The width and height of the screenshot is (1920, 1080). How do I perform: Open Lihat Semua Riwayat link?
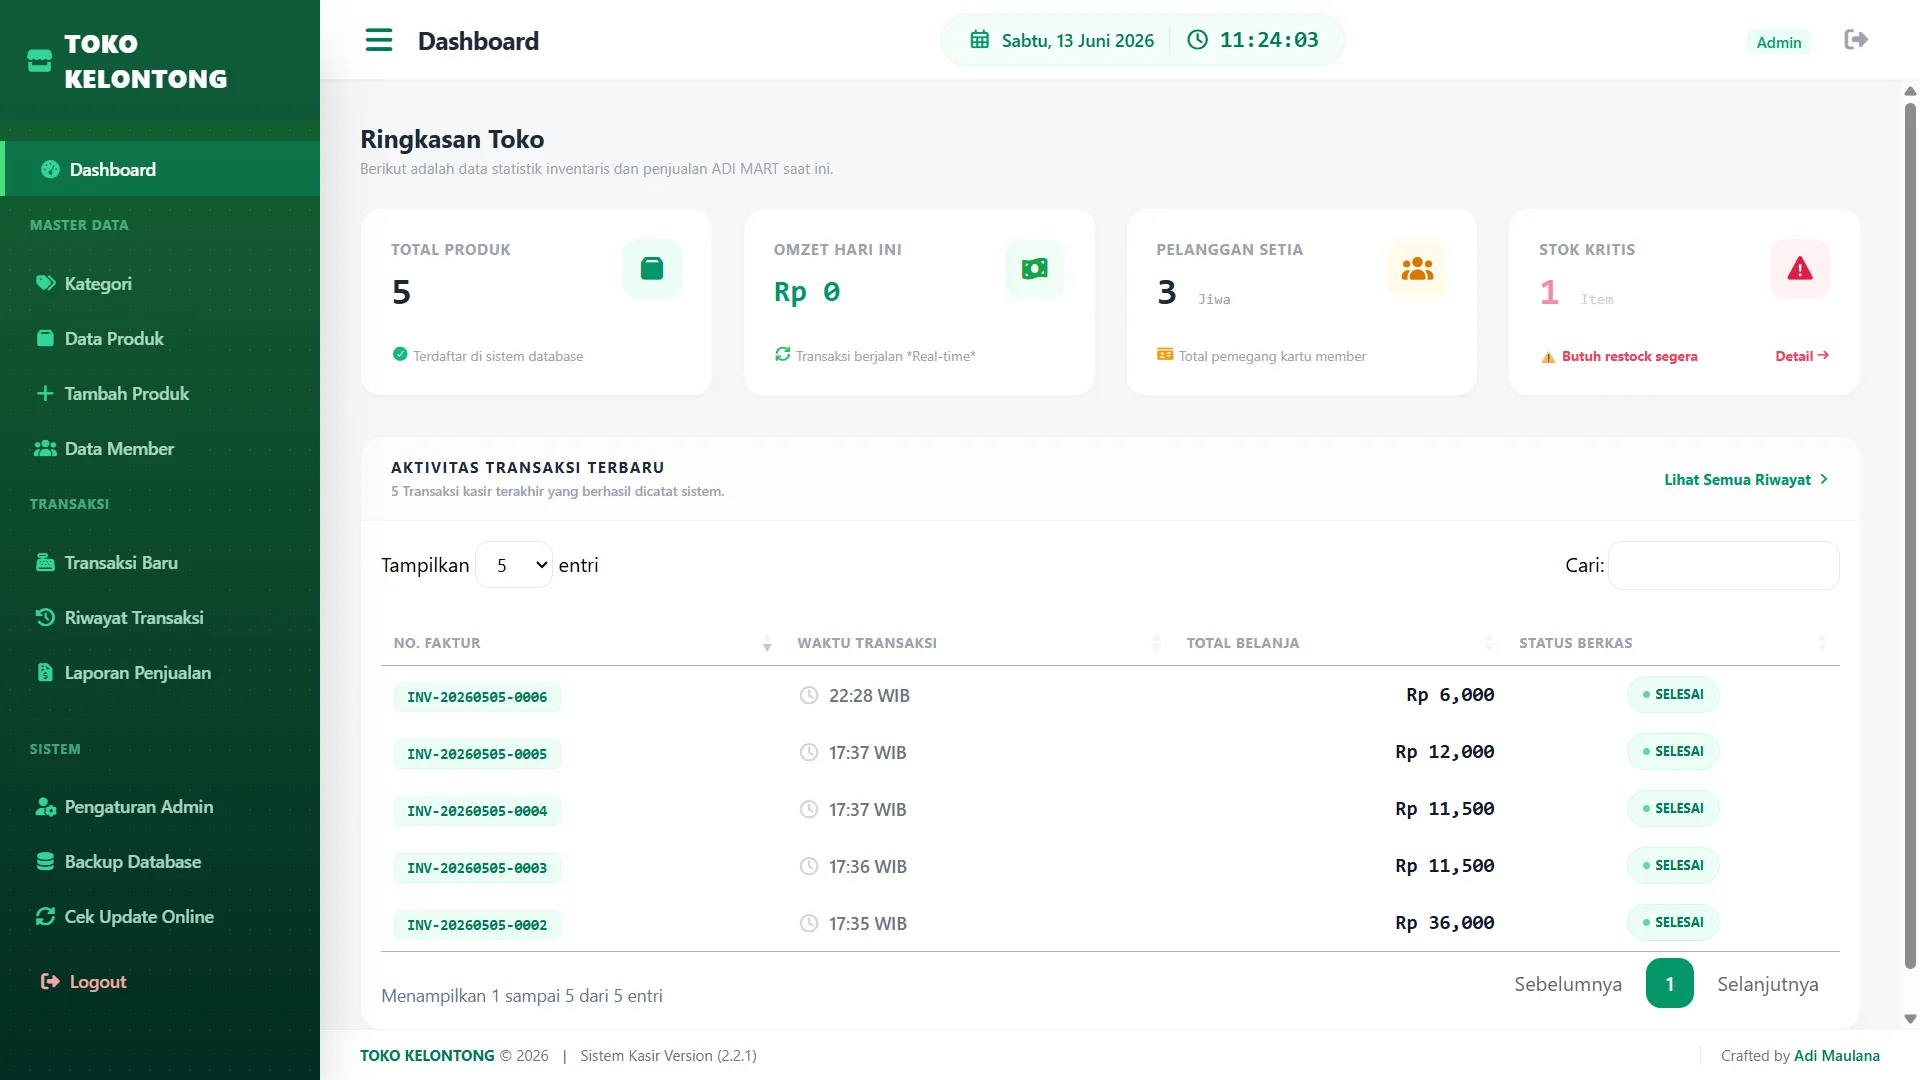1746,480
